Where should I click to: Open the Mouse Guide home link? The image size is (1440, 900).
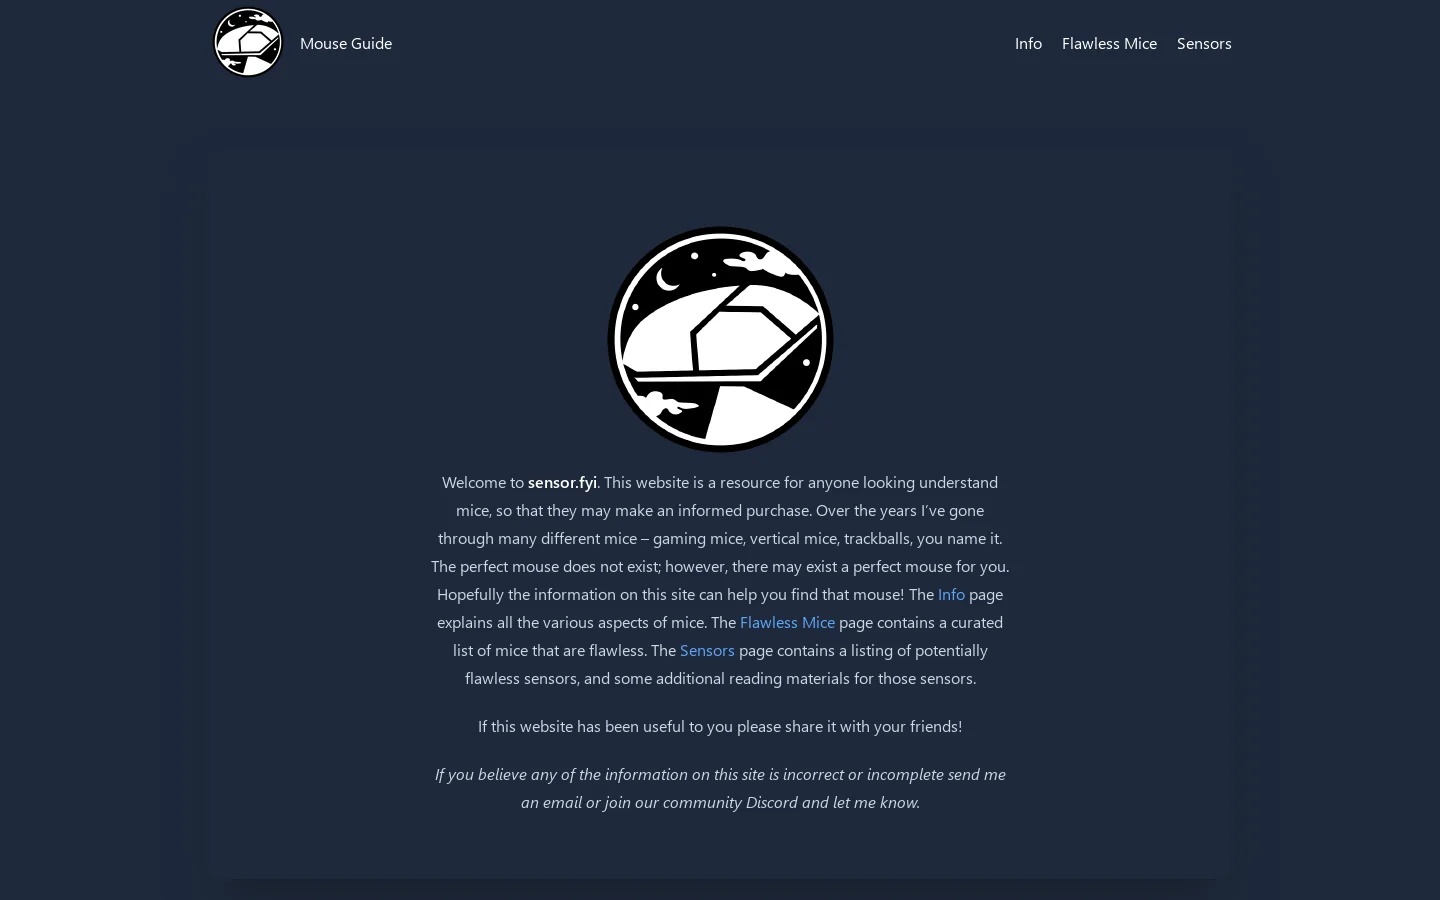[x=346, y=43]
